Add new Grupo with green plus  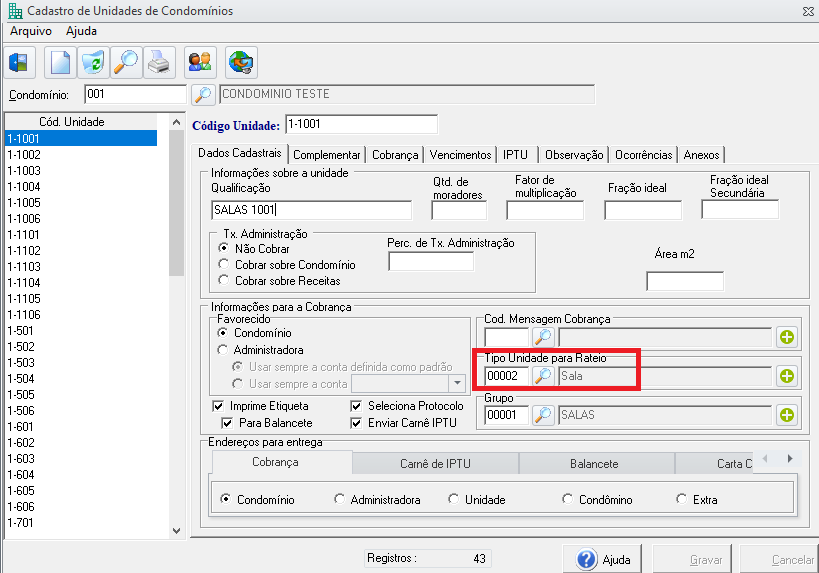787,415
